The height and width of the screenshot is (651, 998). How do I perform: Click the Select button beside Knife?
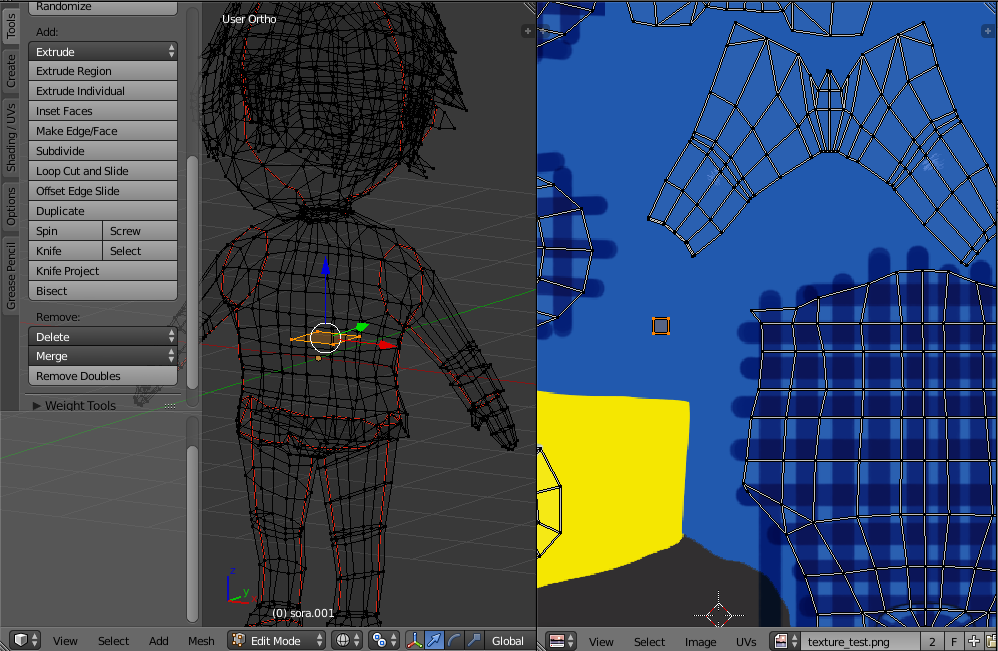coord(140,251)
